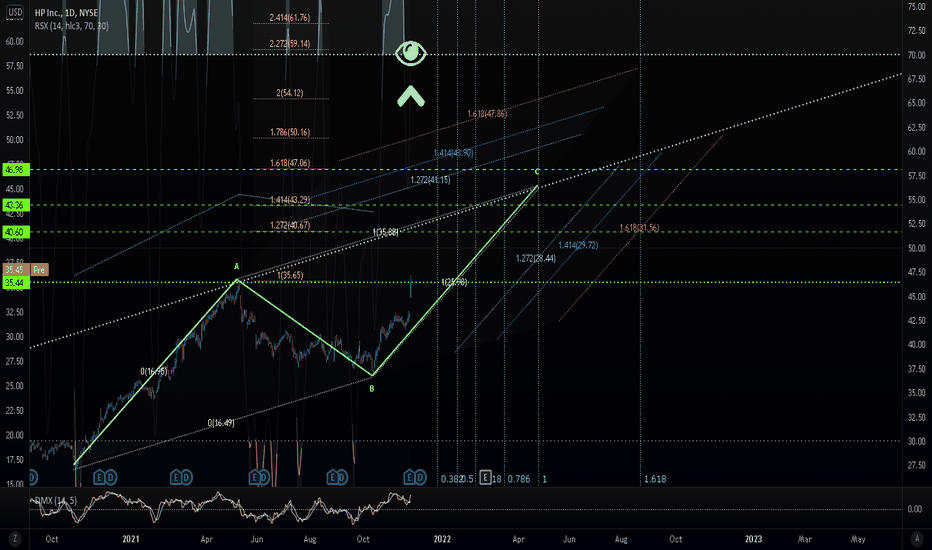This screenshot has height=550, width=932.
Task: Select the 35.44 green price label
Action: pos(15,282)
